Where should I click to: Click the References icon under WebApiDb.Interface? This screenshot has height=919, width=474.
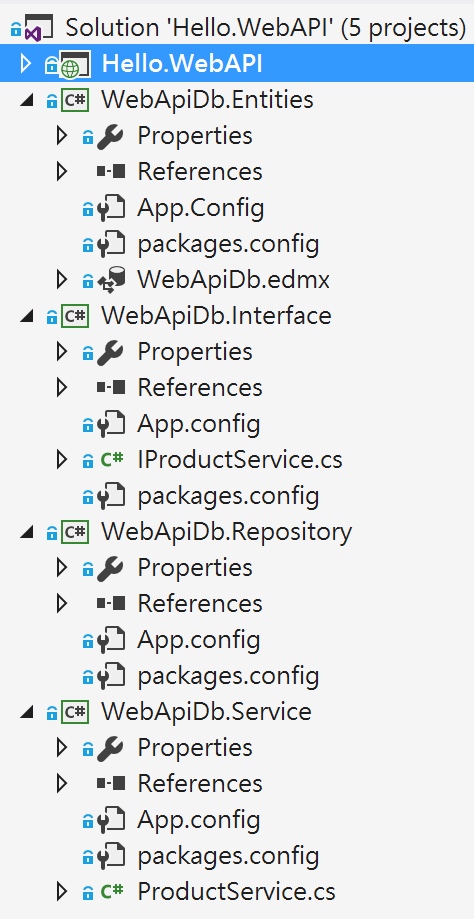tap(110, 387)
